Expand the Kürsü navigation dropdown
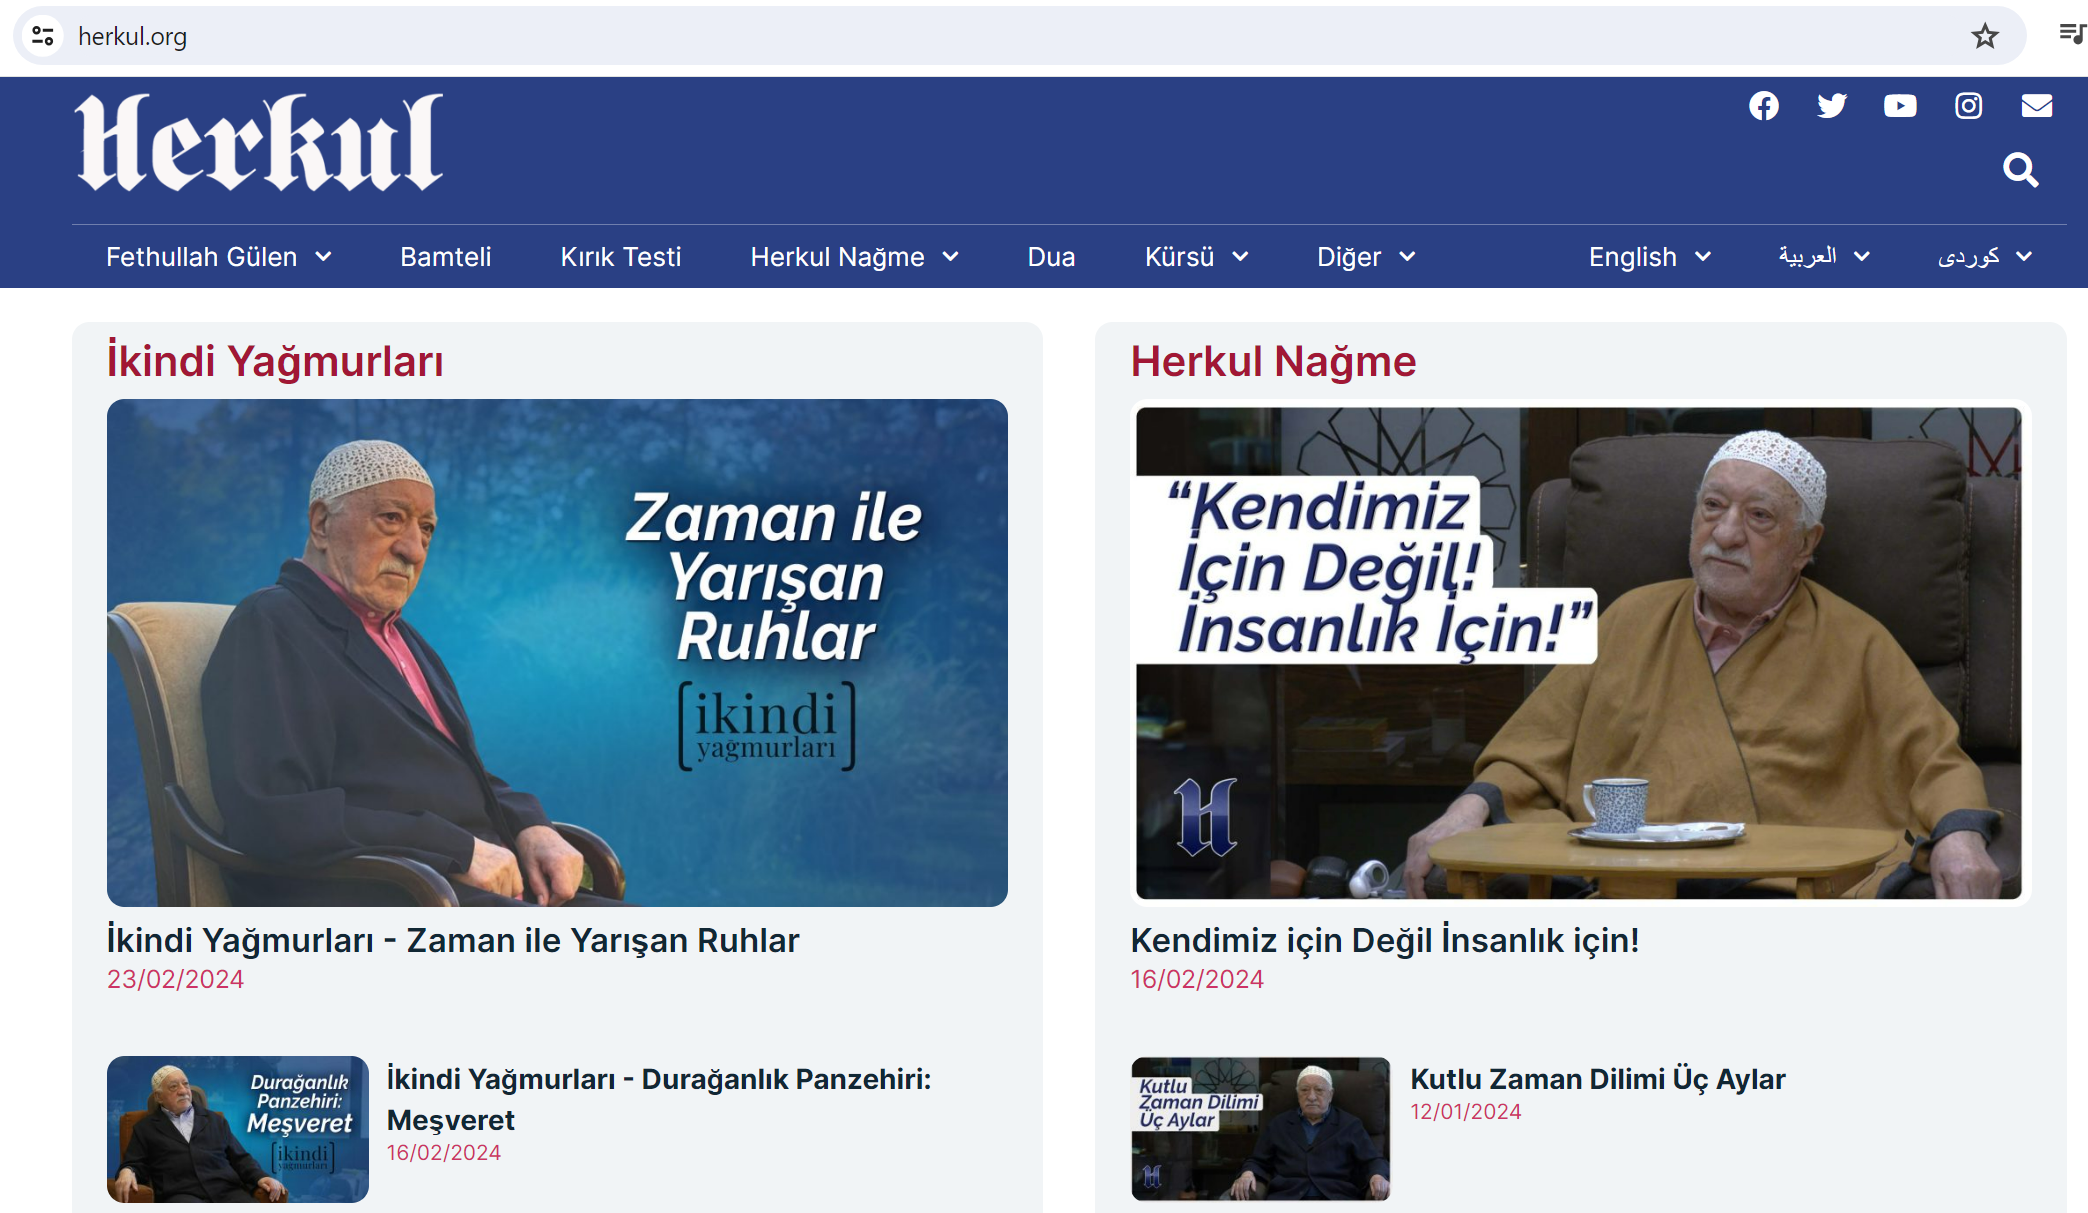Image resolution: width=2088 pixels, height=1213 pixels. click(x=1196, y=257)
